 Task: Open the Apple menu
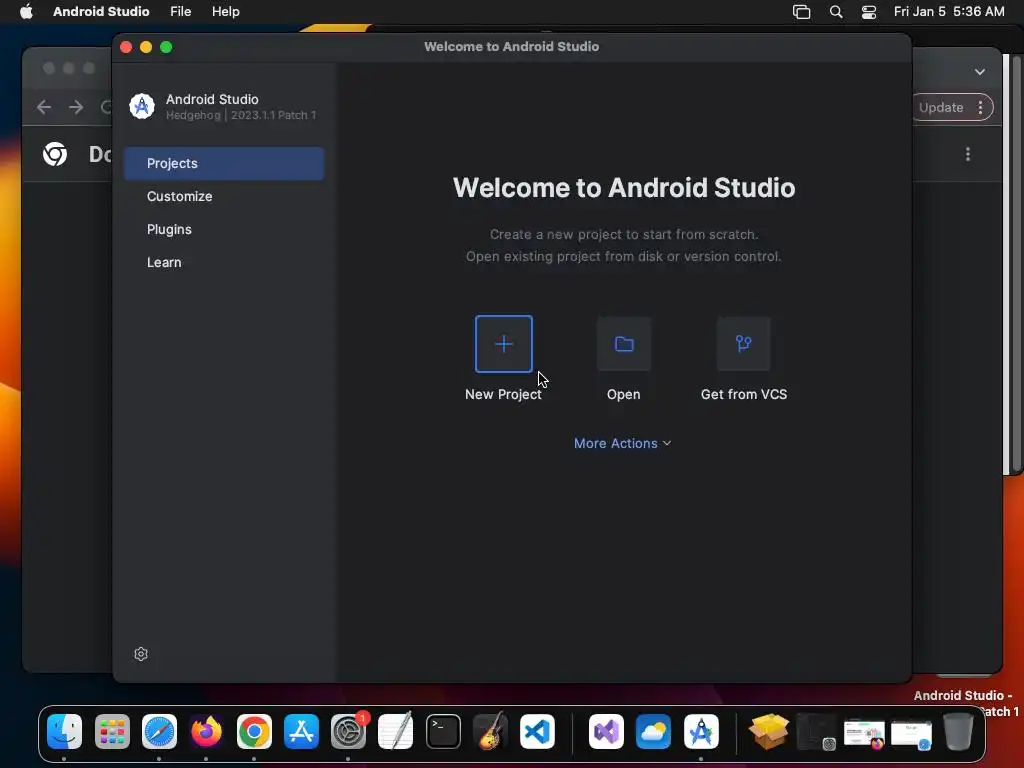[26, 12]
